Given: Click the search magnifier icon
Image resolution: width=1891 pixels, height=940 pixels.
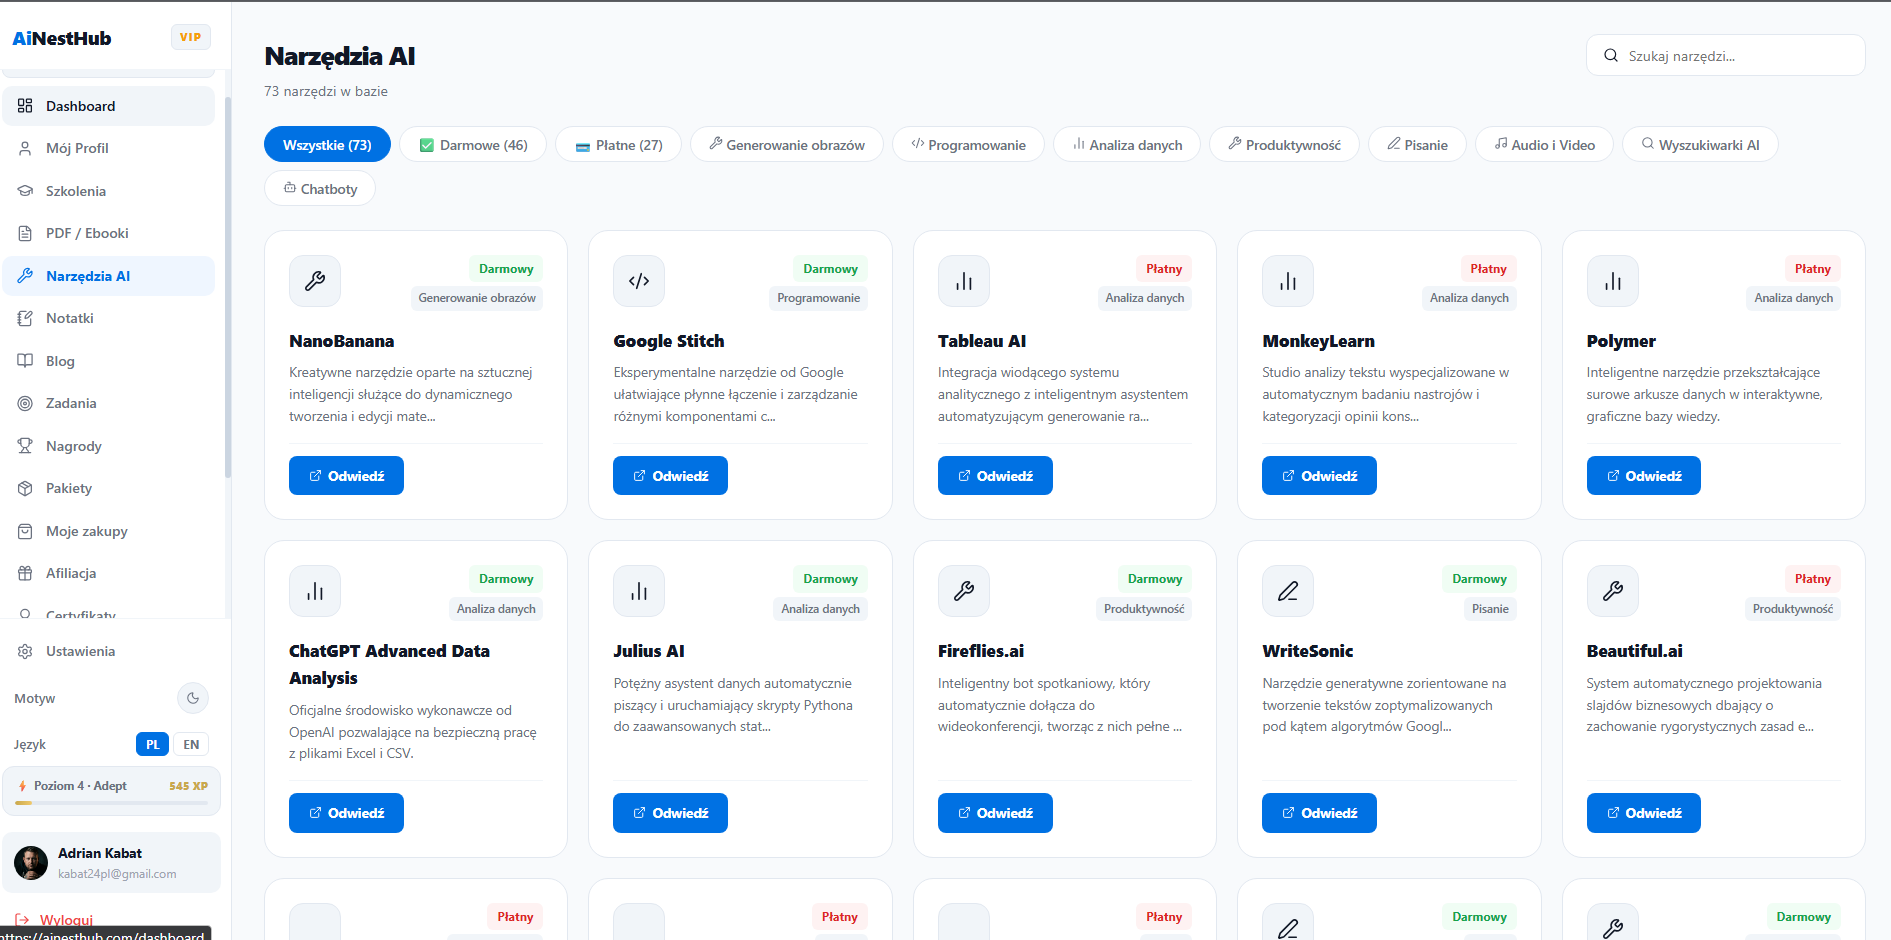Looking at the screenshot, I should [x=1611, y=56].
